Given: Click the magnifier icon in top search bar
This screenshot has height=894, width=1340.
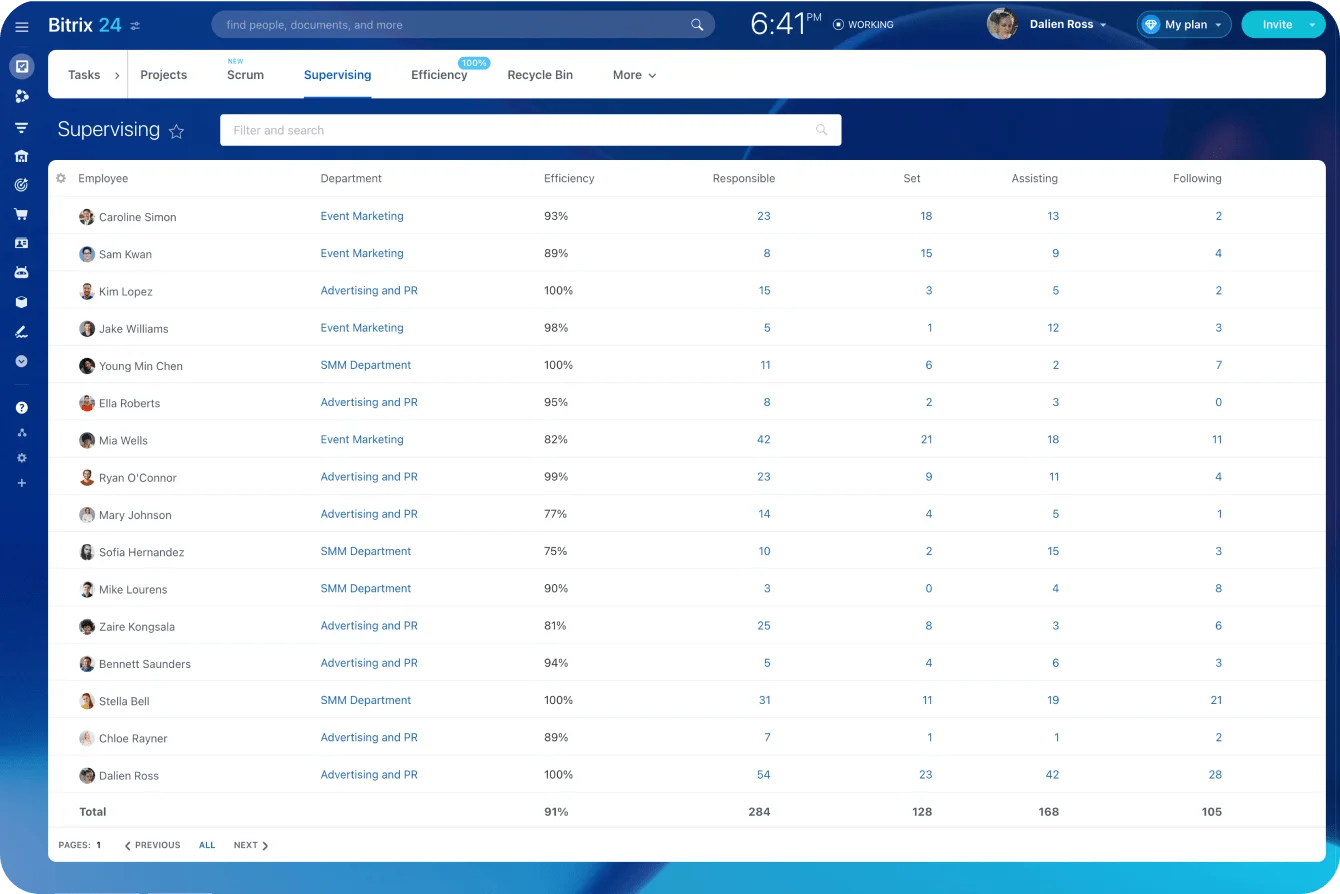Looking at the screenshot, I should click(x=697, y=25).
